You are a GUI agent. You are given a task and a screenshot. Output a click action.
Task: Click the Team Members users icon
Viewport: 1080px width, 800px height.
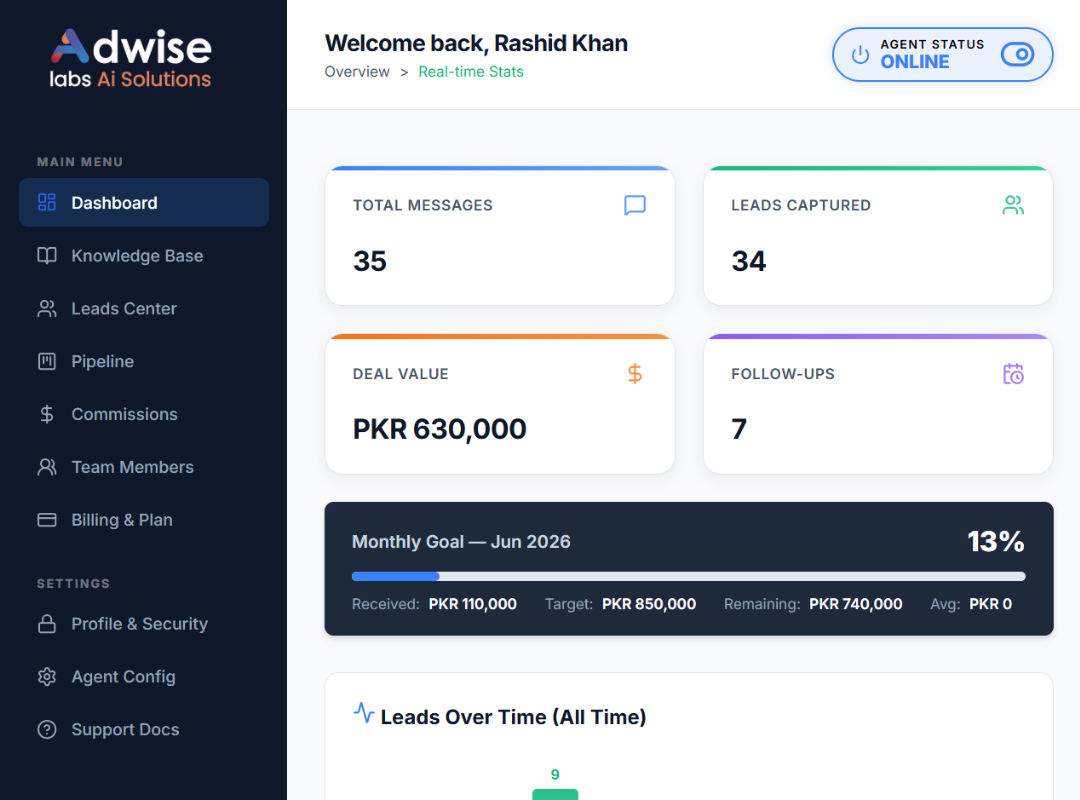pos(47,467)
